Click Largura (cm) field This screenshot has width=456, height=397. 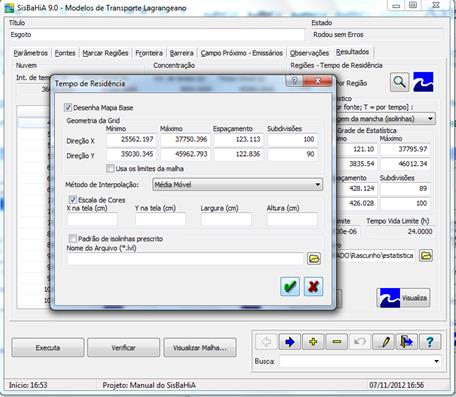coord(226,219)
